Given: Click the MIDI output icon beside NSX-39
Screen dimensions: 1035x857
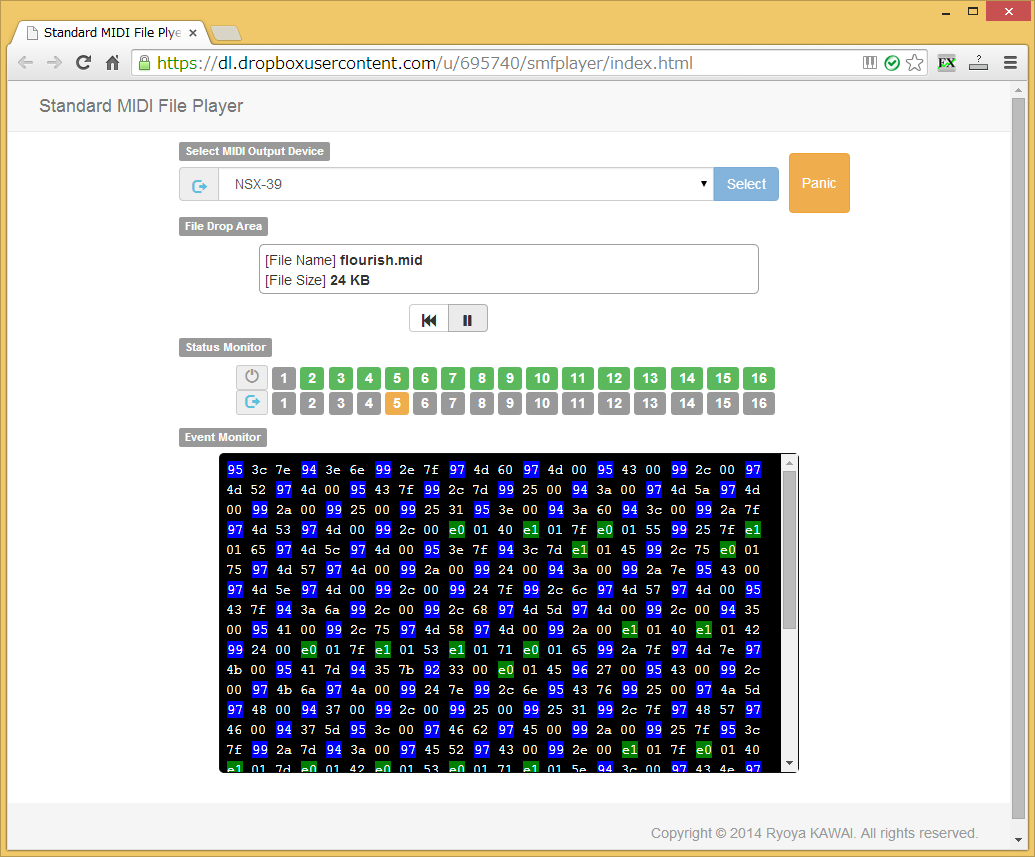Looking at the screenshot, I should click(x=199, y=184).
